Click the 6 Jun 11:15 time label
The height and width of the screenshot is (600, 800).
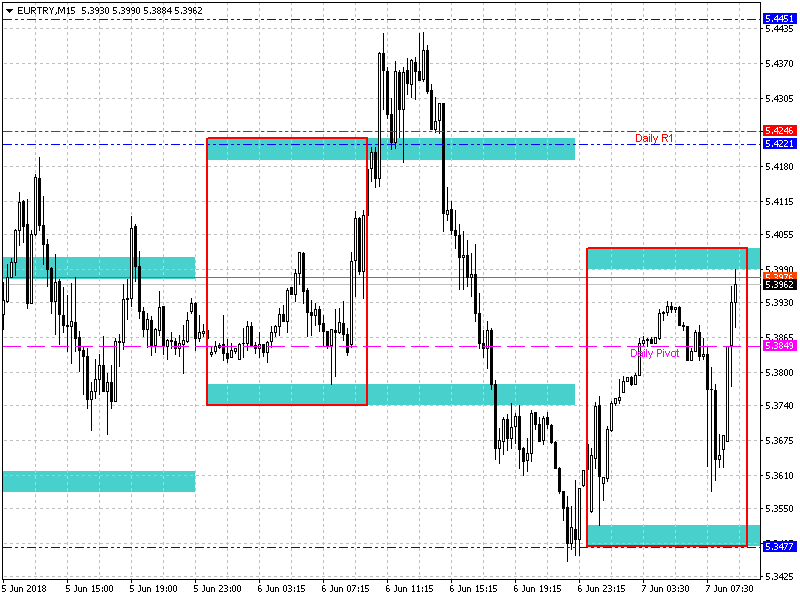[x=410, y=589]
